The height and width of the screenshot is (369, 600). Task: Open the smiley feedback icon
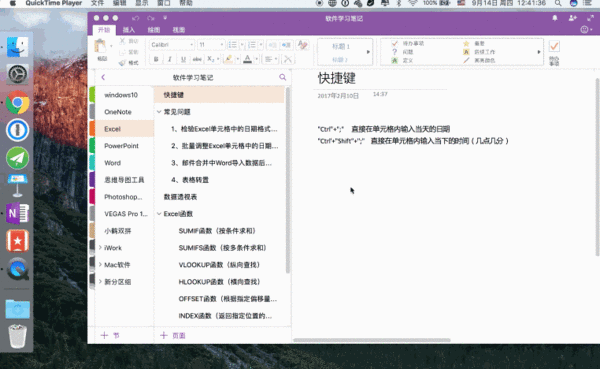click(x=584, y=29)
